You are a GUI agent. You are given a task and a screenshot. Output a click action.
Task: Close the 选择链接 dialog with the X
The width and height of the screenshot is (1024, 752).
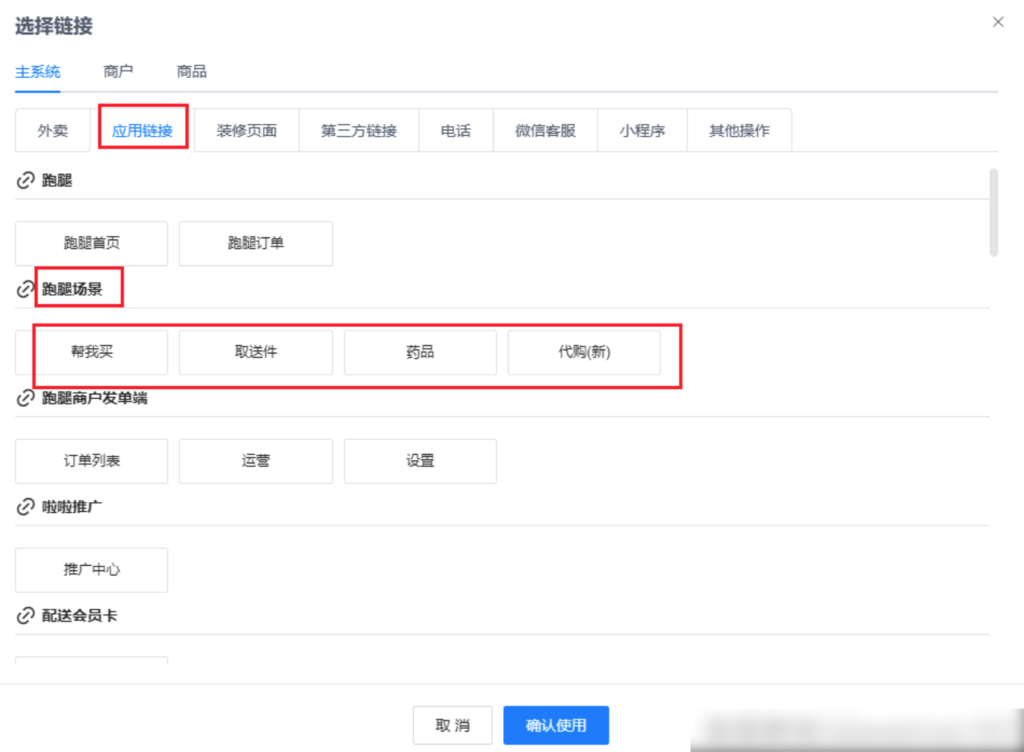[x=997, y=21]
